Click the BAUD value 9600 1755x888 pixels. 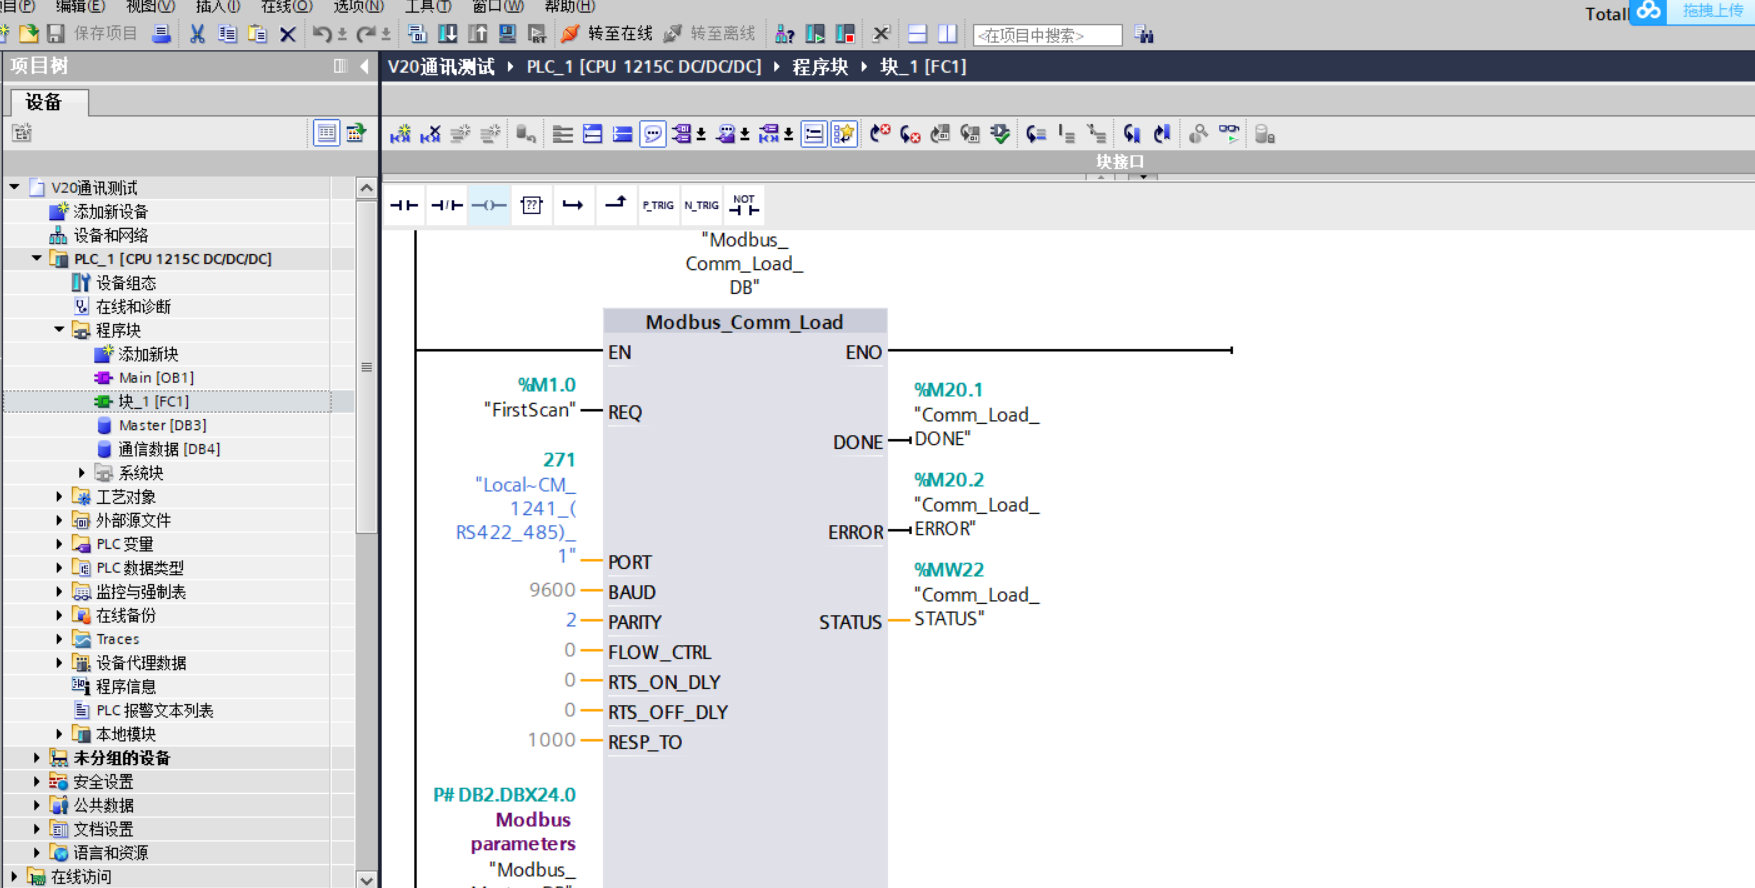click(x=552, y=590)
